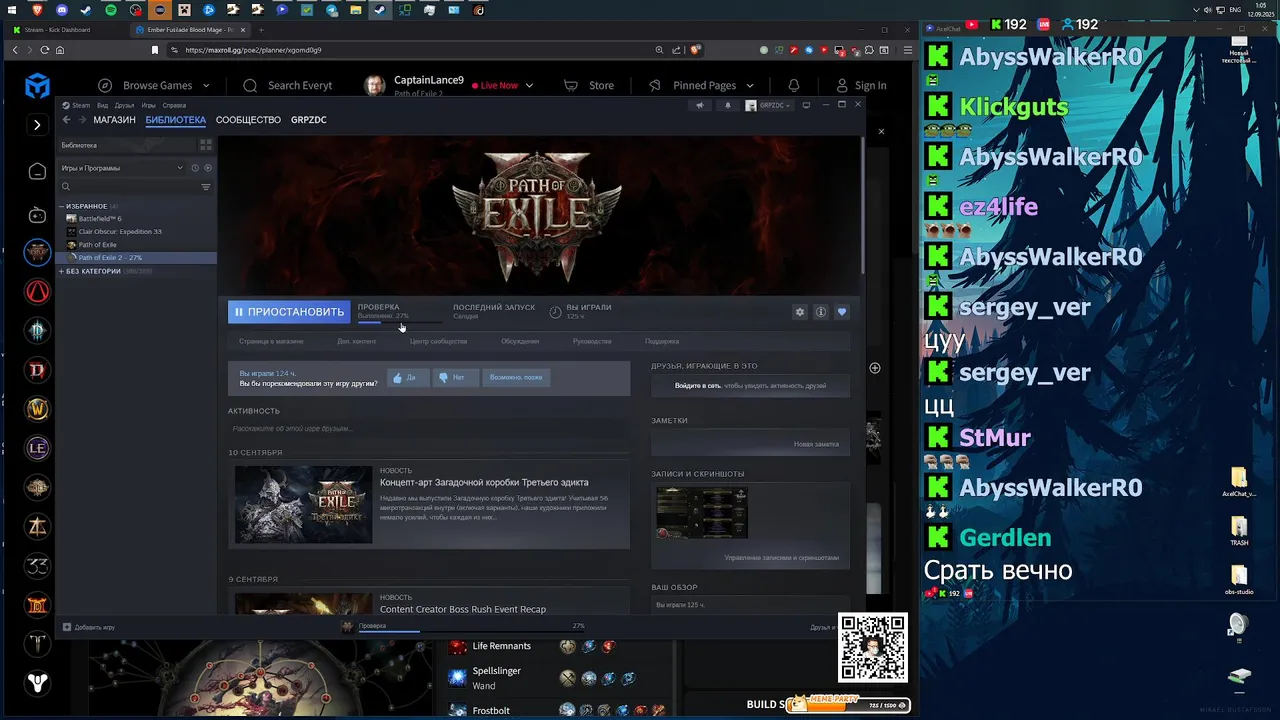
Task: Open Destiny icon at sidebar bottom
Action: pyautogui.click(x=37, y=683)
